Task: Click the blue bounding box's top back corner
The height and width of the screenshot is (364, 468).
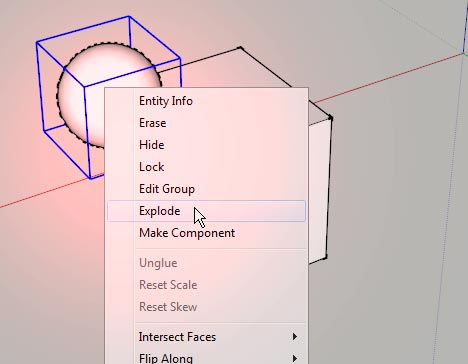Action: click(129, 16)
